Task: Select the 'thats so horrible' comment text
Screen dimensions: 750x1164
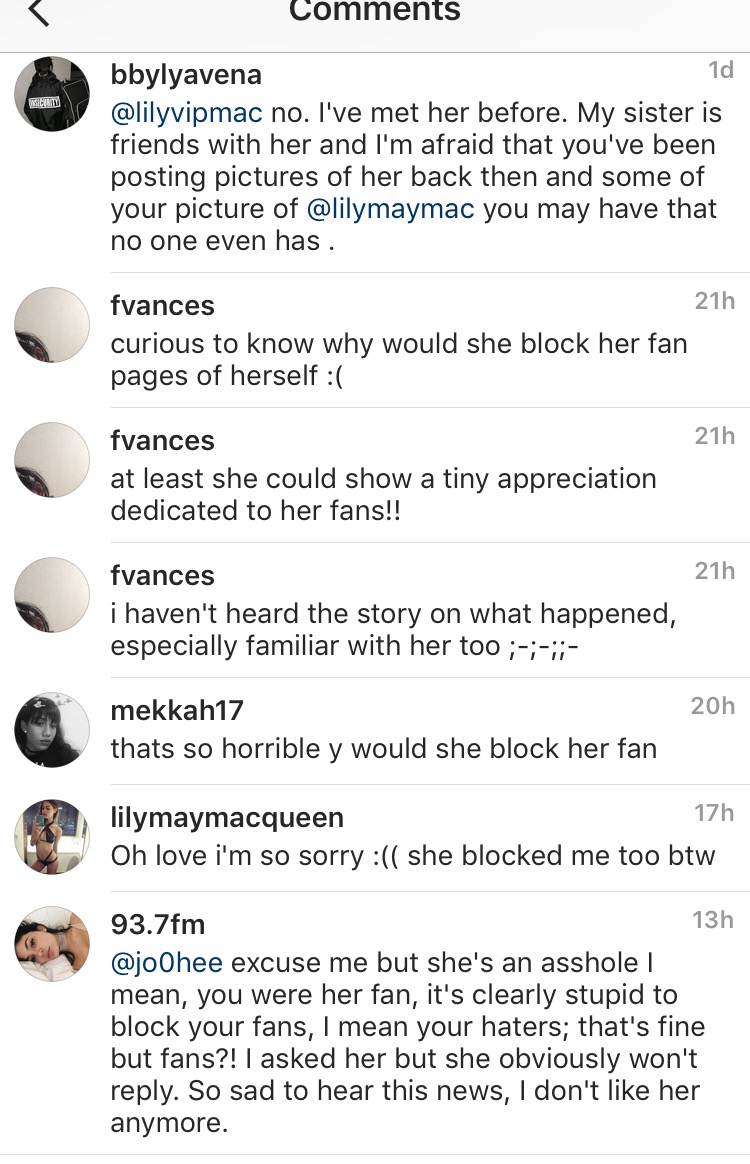Action: pos(383,748)
